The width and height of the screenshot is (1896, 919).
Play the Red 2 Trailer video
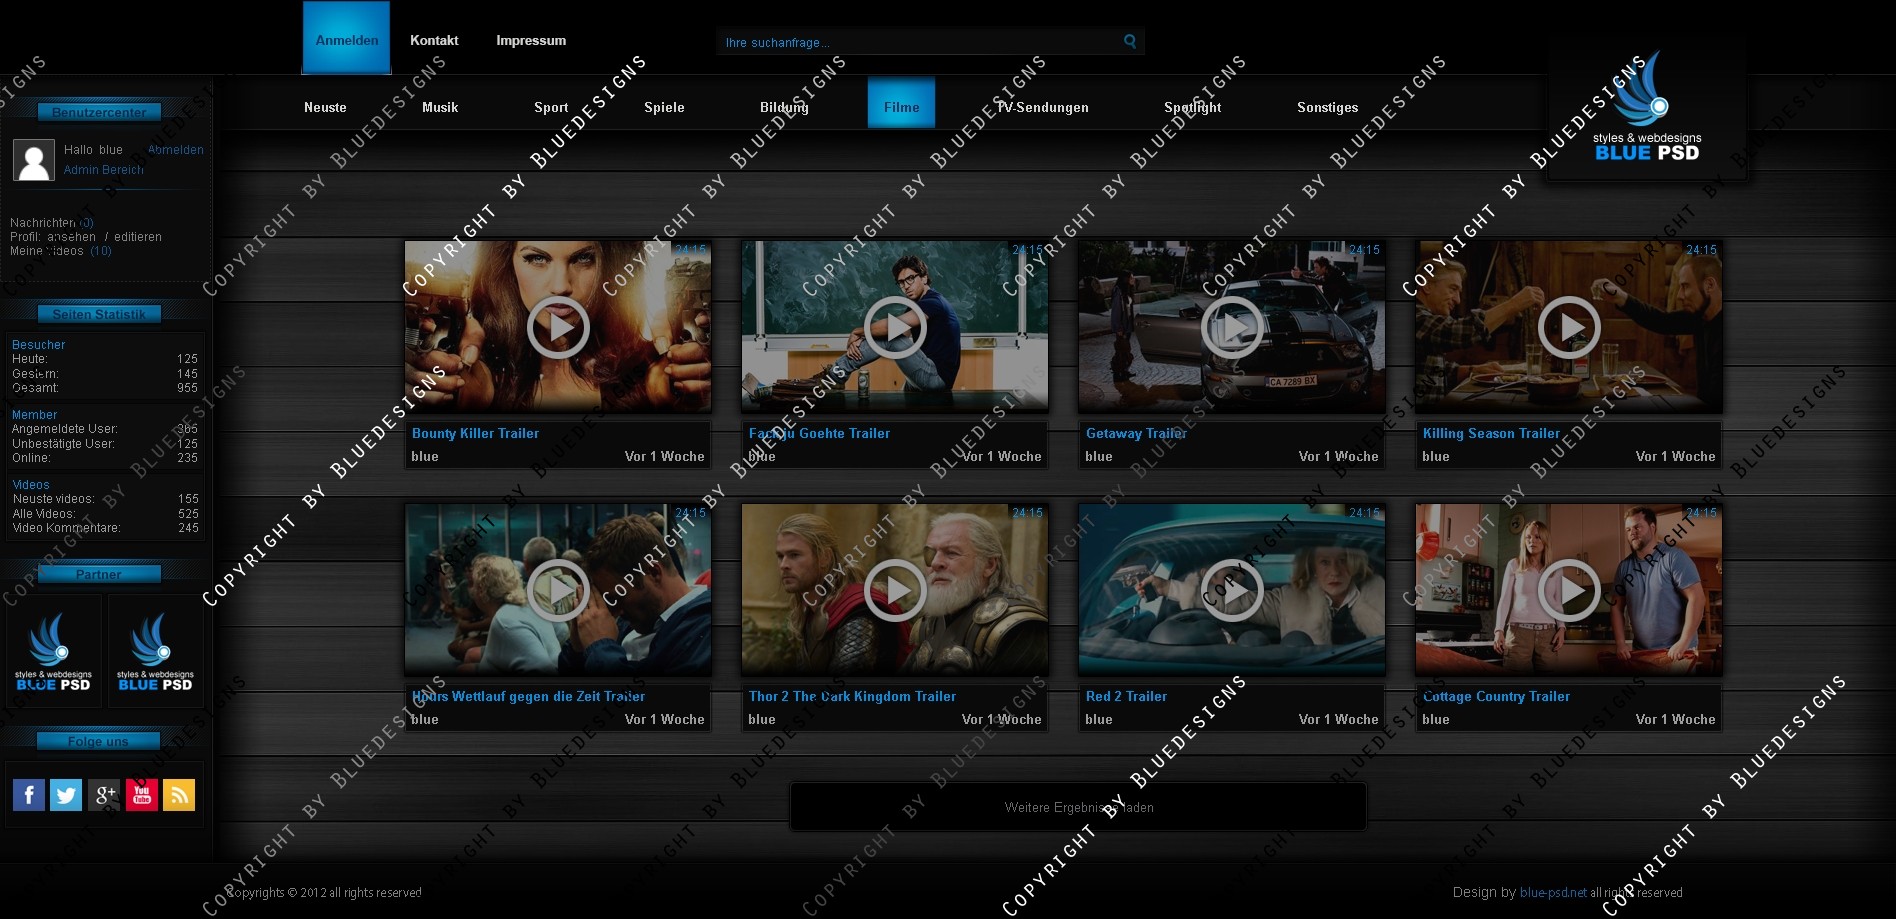click(1232, 590)
